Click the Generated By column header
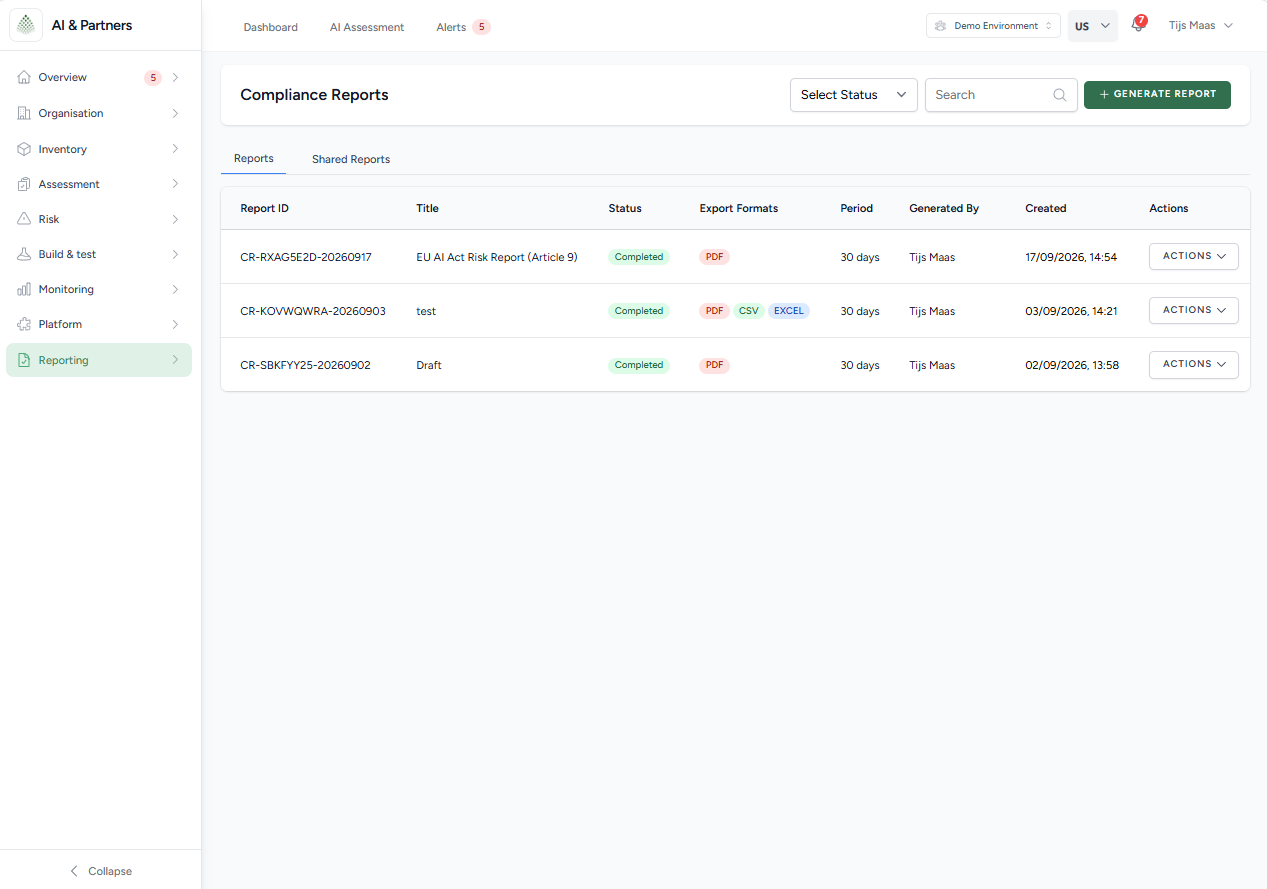Screen dimensions: 1267x889 (x=944, y=208)
